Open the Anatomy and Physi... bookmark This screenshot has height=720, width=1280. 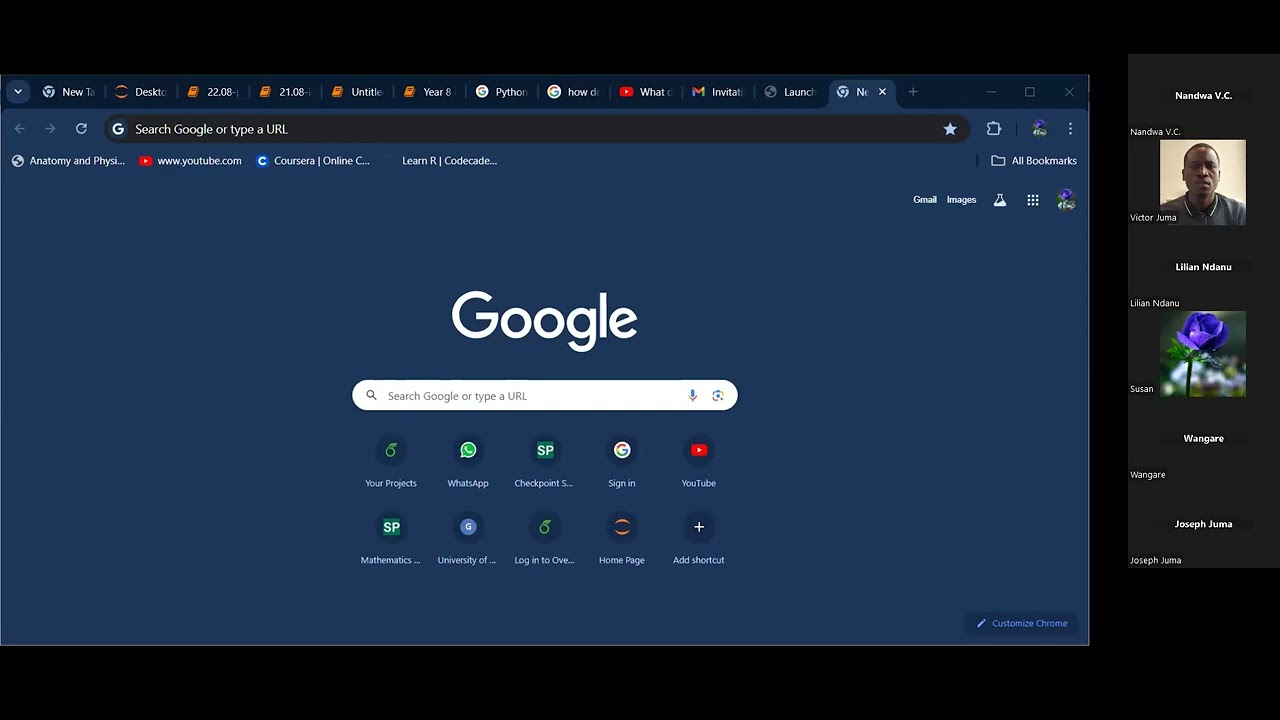[x=68, y=161]
